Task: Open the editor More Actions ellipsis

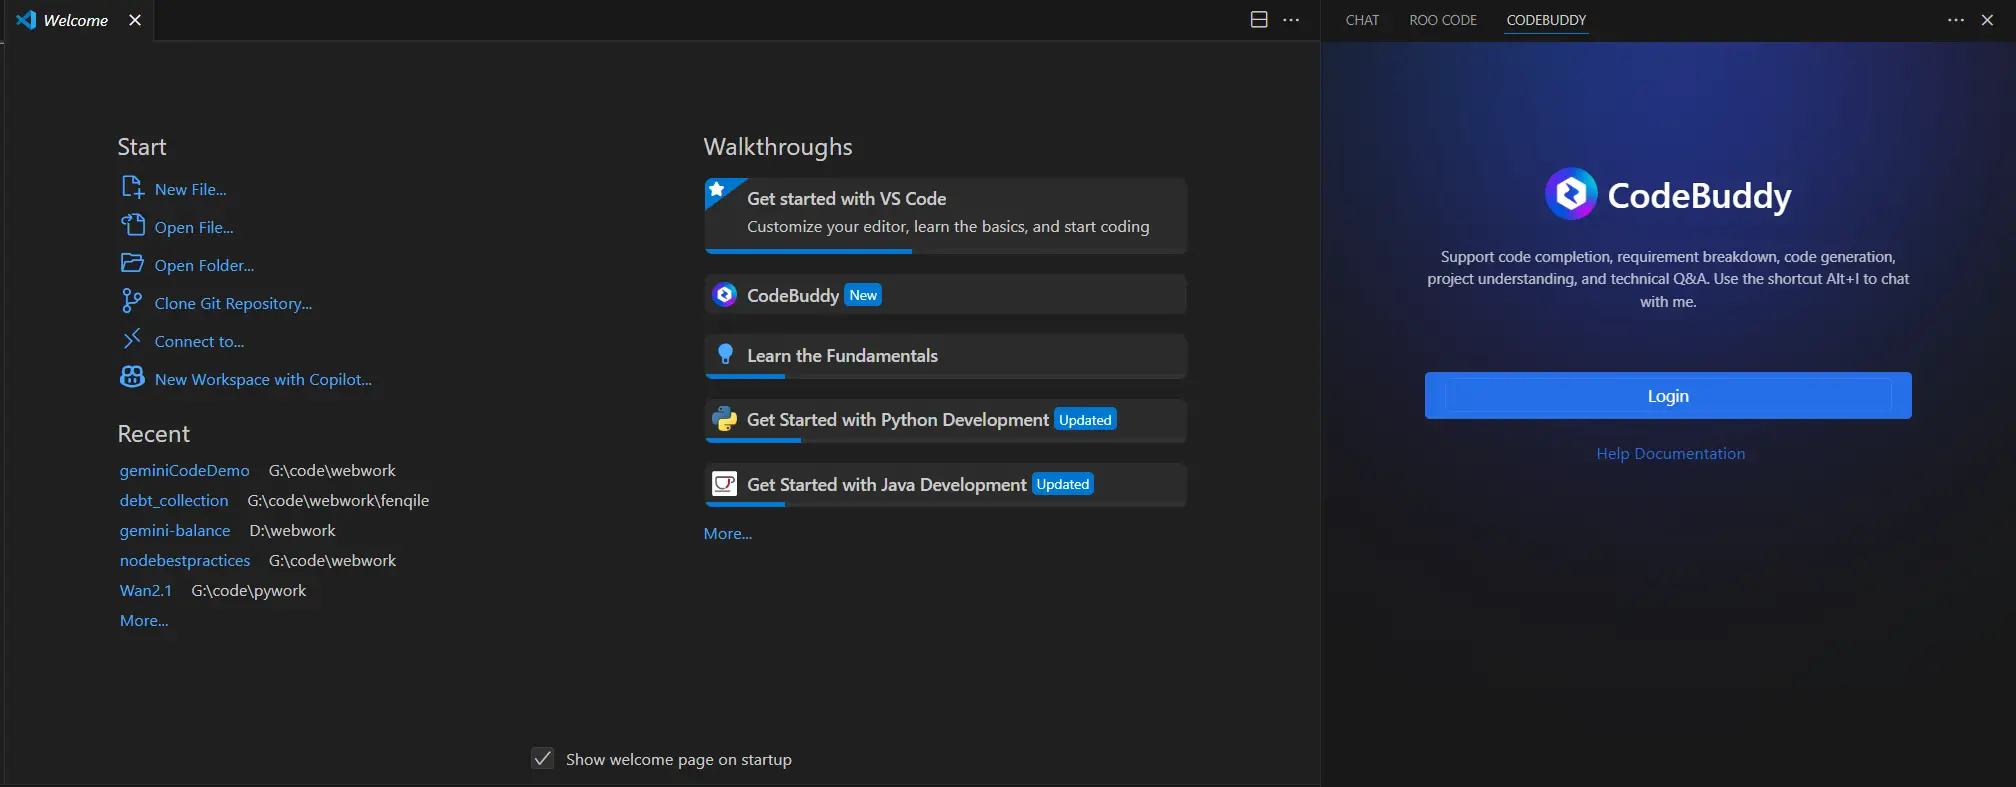Action: [x=1291, y=20]
